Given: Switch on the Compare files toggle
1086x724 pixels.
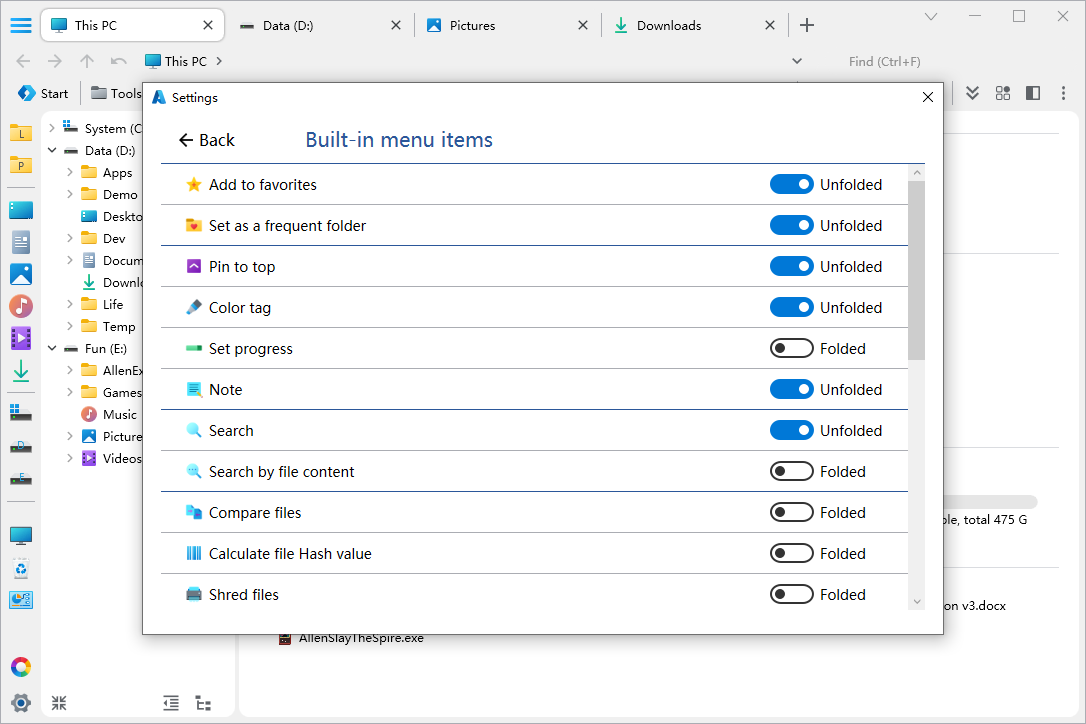Looking at the screenshot, I should [x=791, y=513].
